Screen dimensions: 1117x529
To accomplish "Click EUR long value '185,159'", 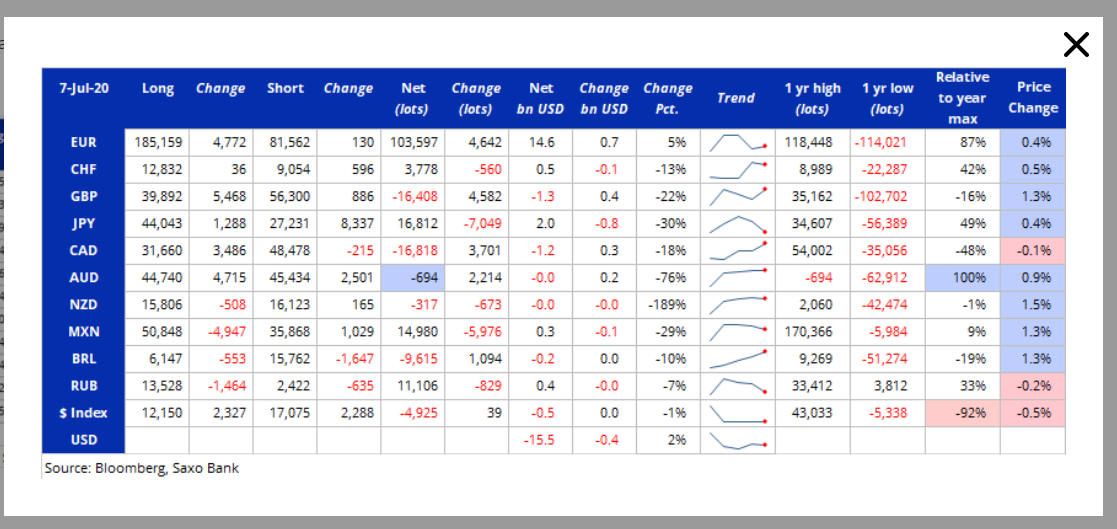I will pyautogui.click(x=158, y=142).
